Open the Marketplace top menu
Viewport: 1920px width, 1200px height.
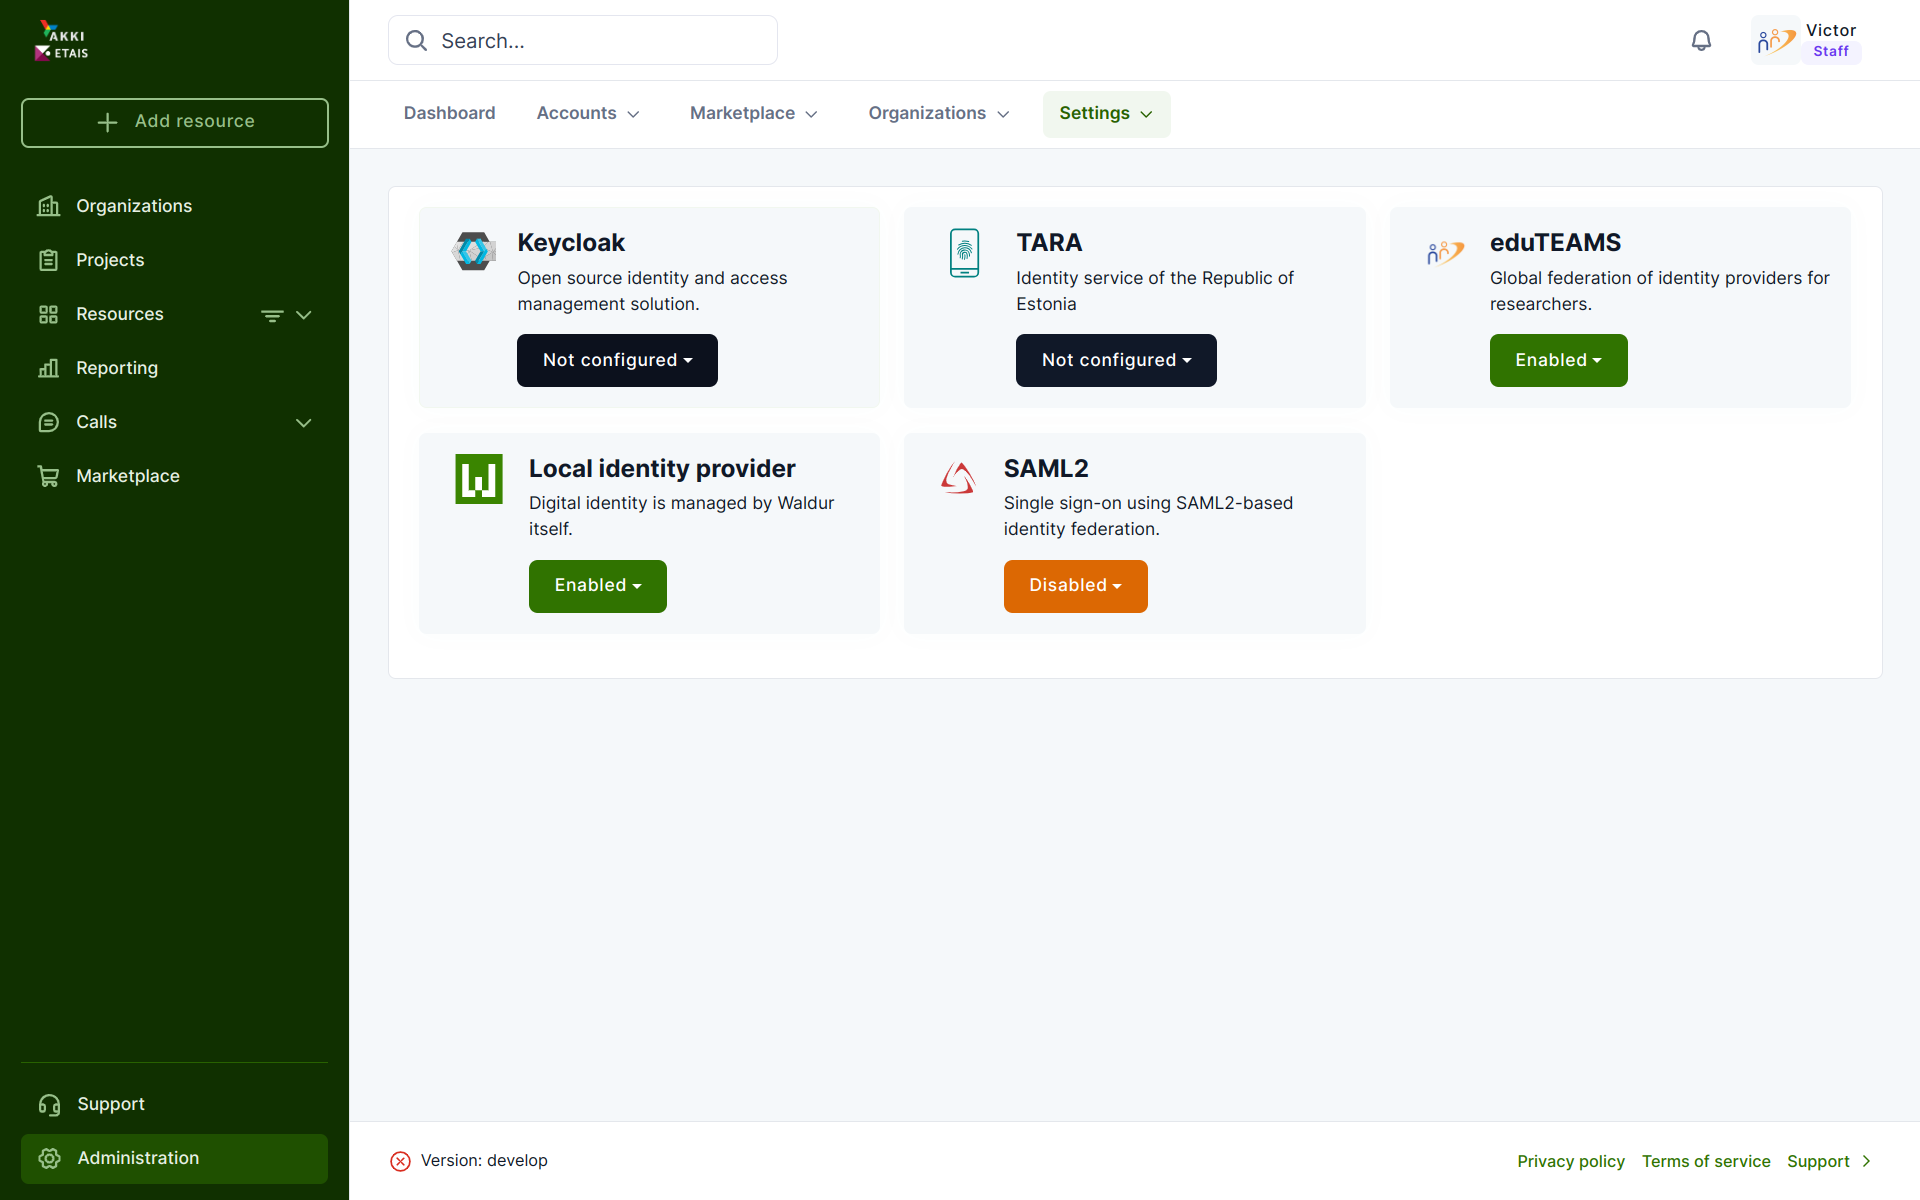754,114
